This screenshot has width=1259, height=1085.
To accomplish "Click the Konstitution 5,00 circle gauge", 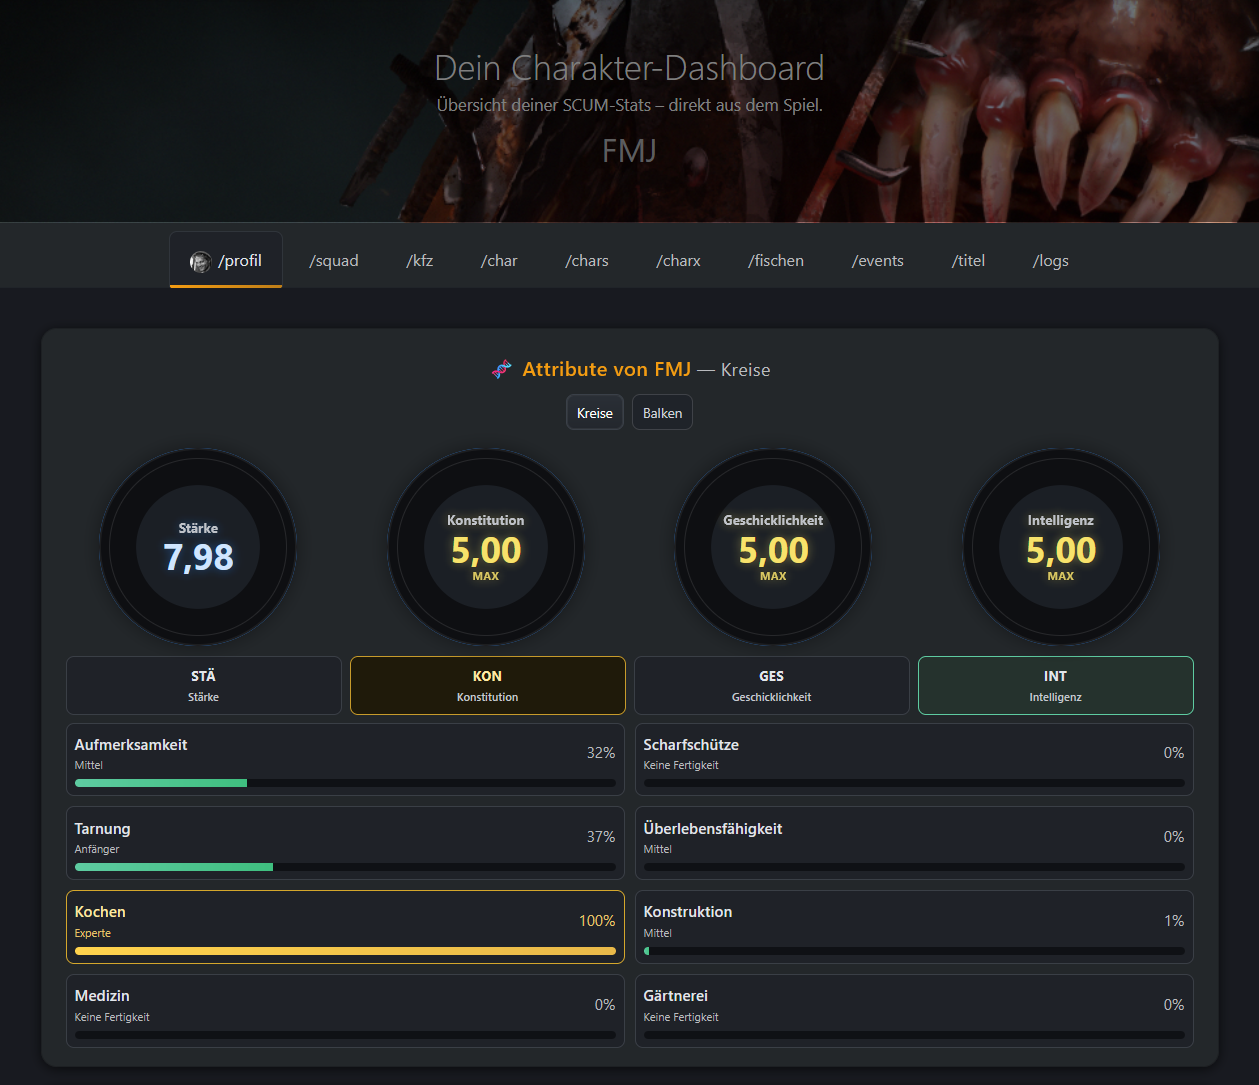I will (486, 547).
